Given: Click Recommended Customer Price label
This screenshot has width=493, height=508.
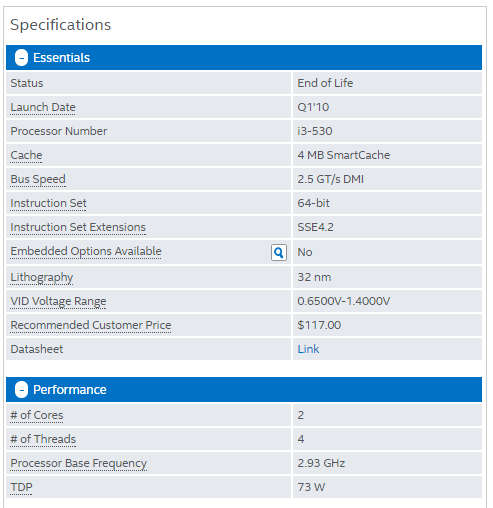Looking at the screenshot, I should tap(91, 325).
